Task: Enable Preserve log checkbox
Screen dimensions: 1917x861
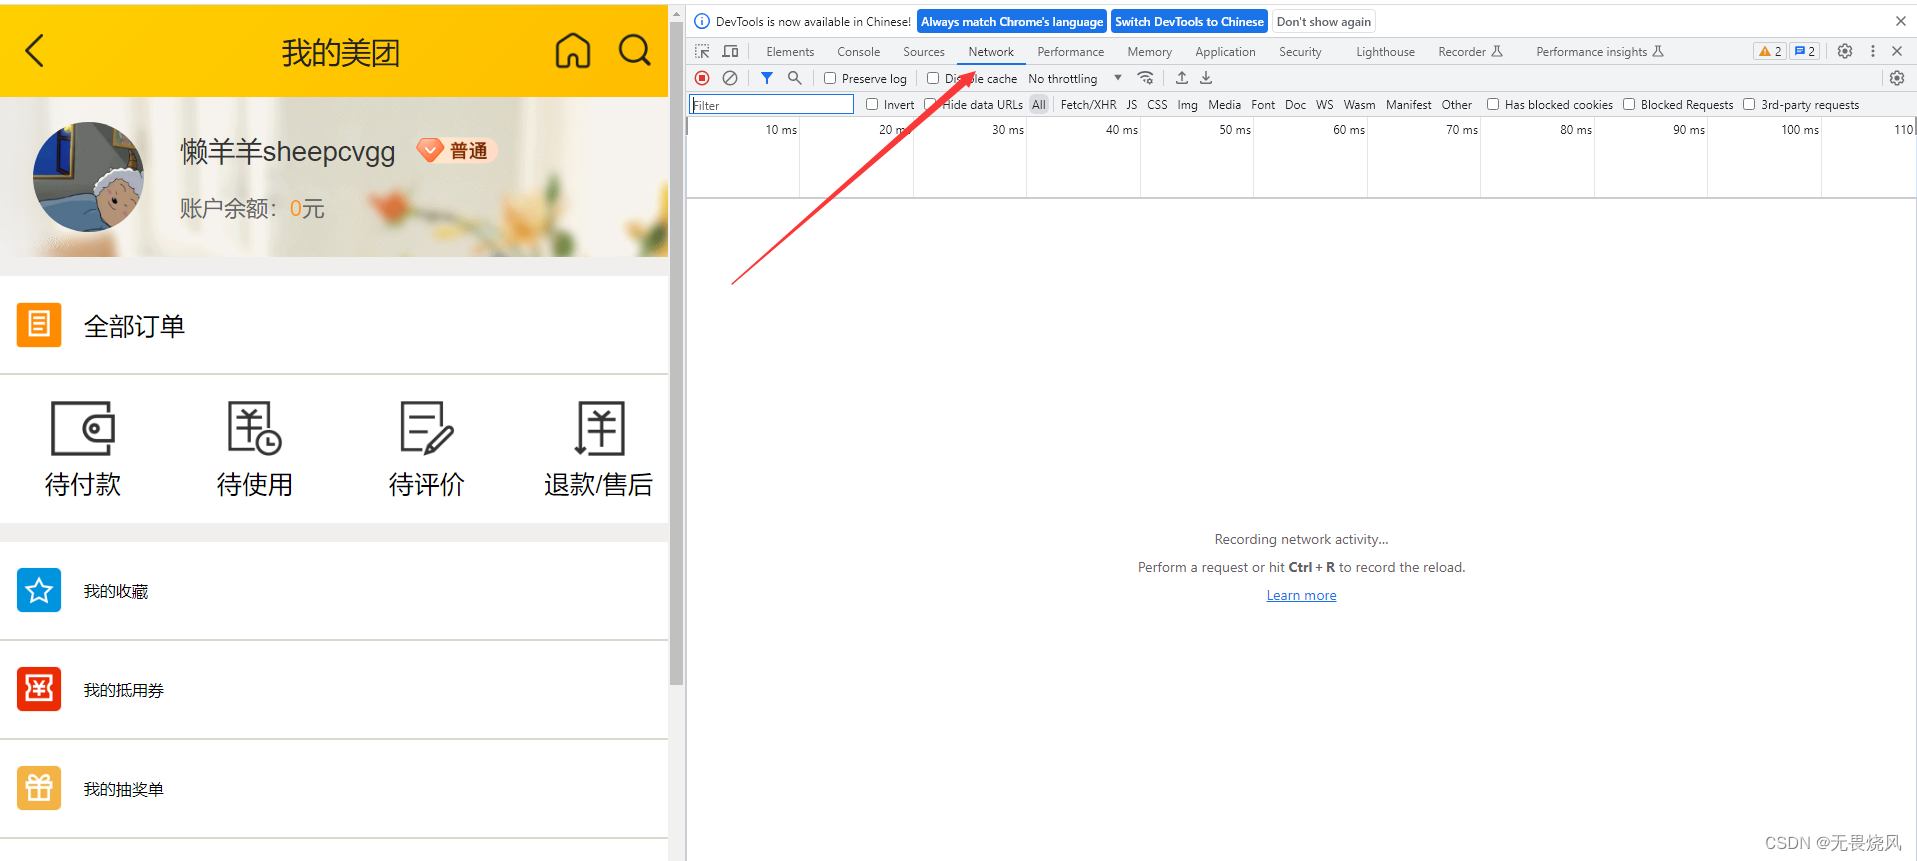Action: 830,78
